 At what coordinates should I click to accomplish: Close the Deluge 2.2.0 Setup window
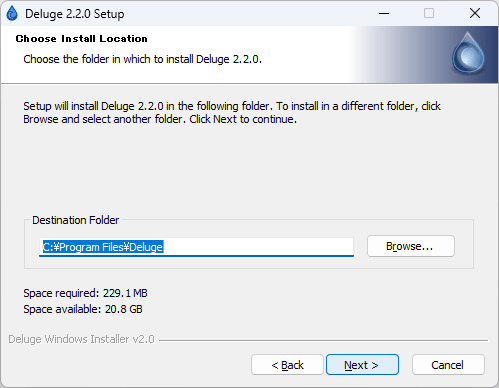coord(475,13)
